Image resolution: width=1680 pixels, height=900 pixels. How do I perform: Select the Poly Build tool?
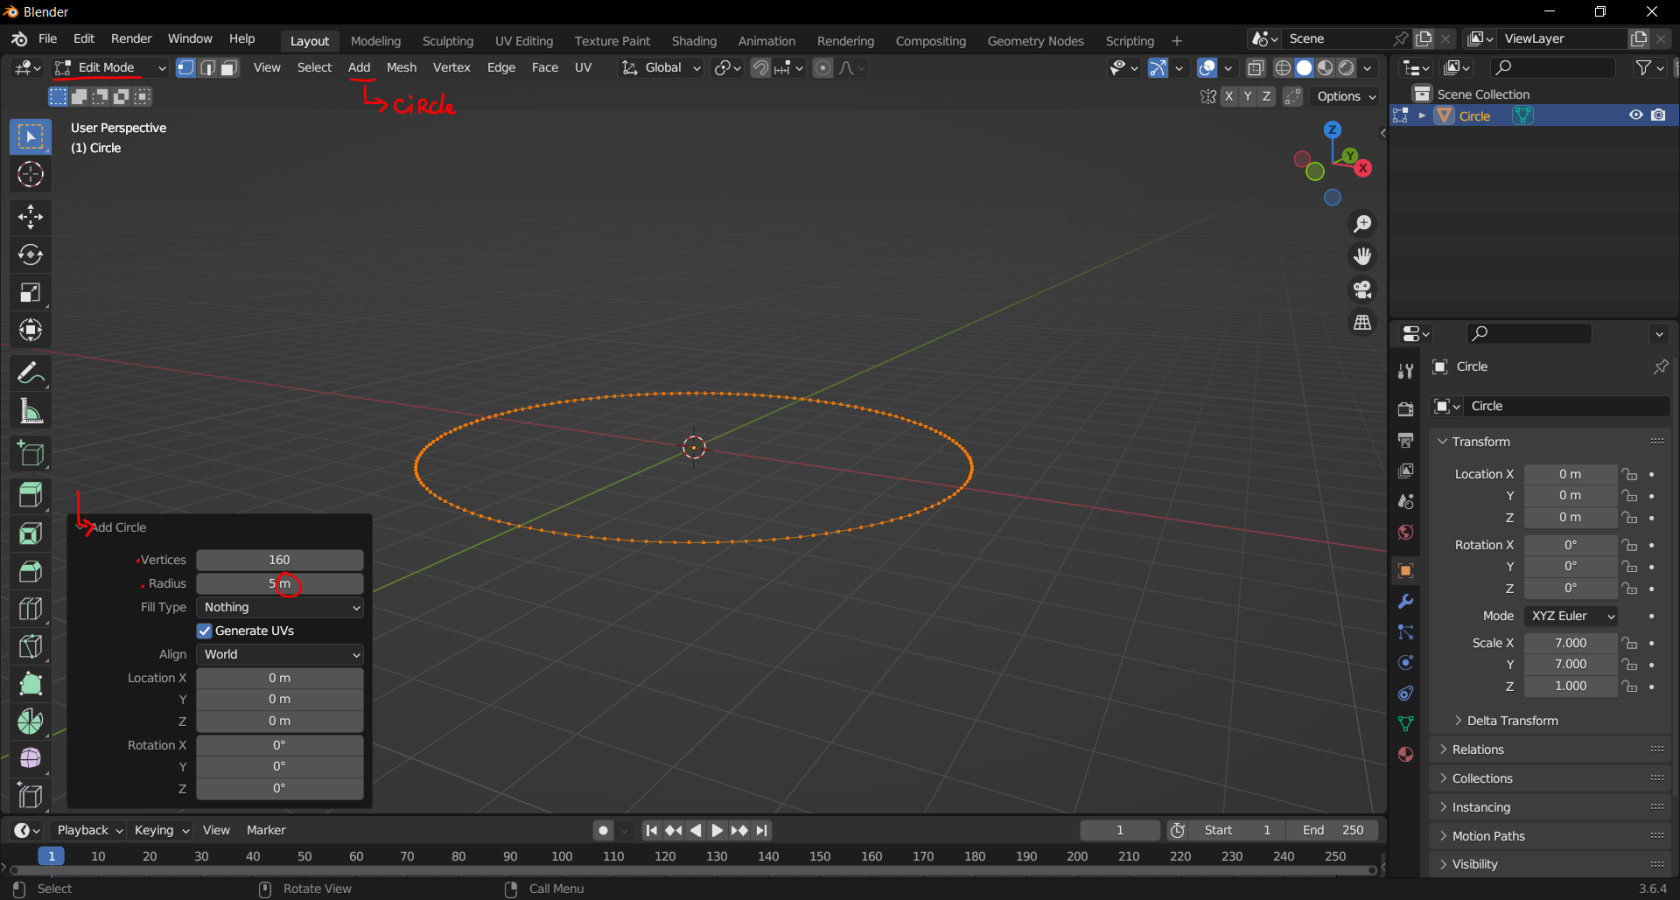tap(30, 684)
